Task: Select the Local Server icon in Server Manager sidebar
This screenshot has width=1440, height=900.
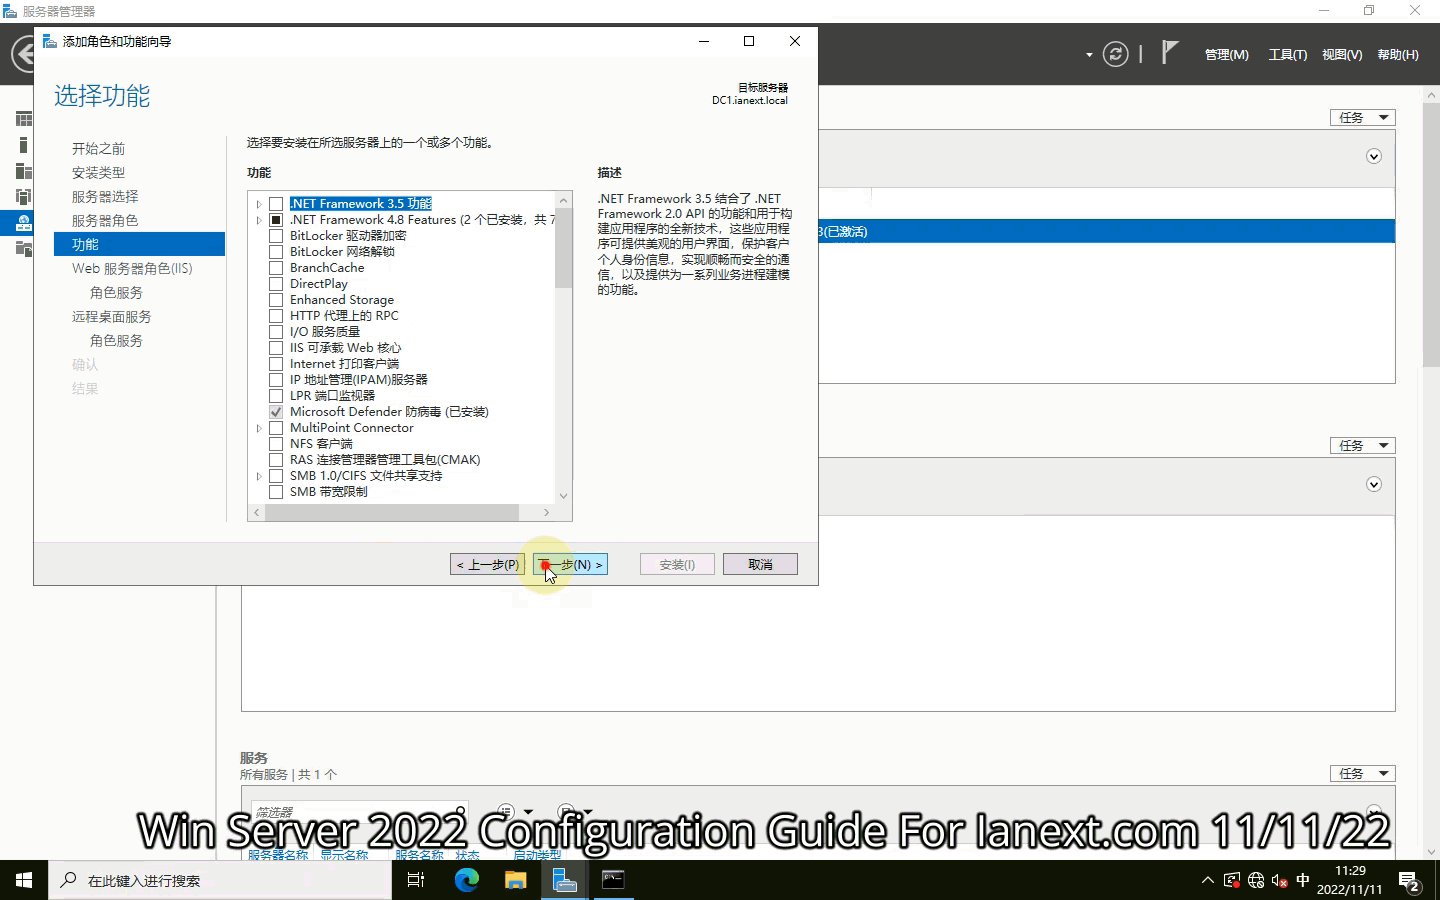Action: [23, 145]
